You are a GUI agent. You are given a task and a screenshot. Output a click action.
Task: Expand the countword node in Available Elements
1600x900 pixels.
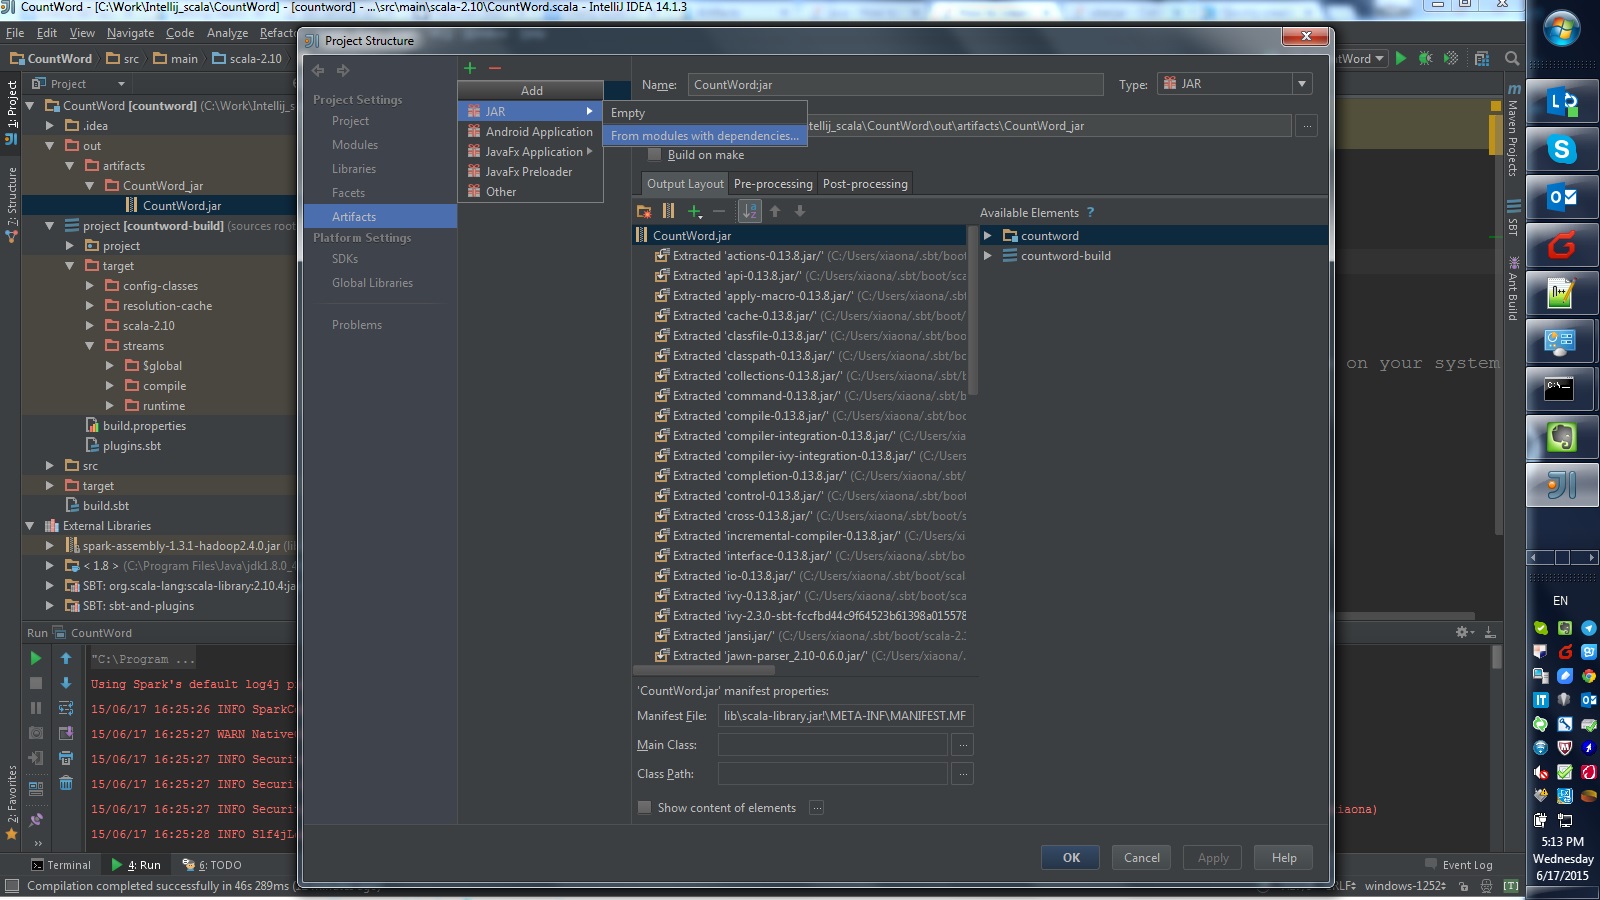click(x=988, y=236)
